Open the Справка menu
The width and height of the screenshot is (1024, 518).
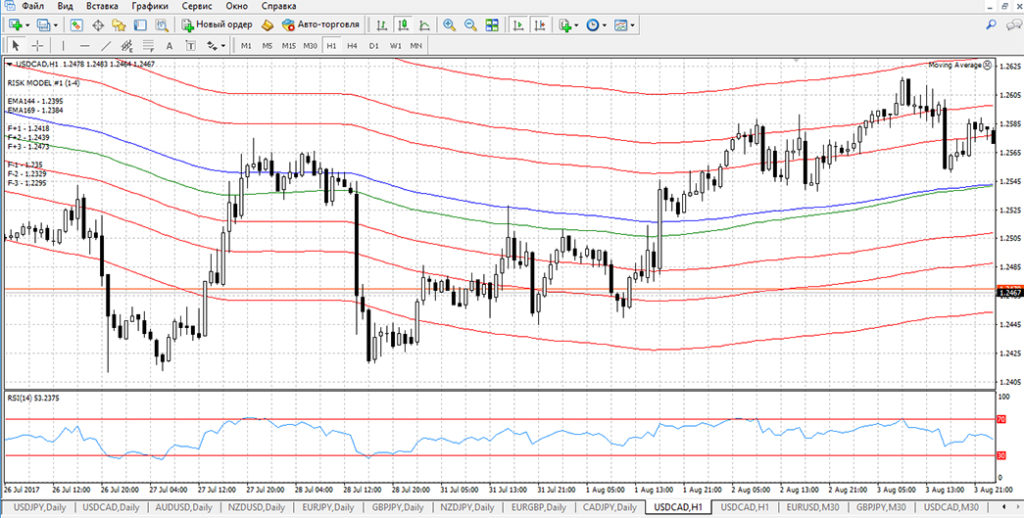[x=279, y=6]
